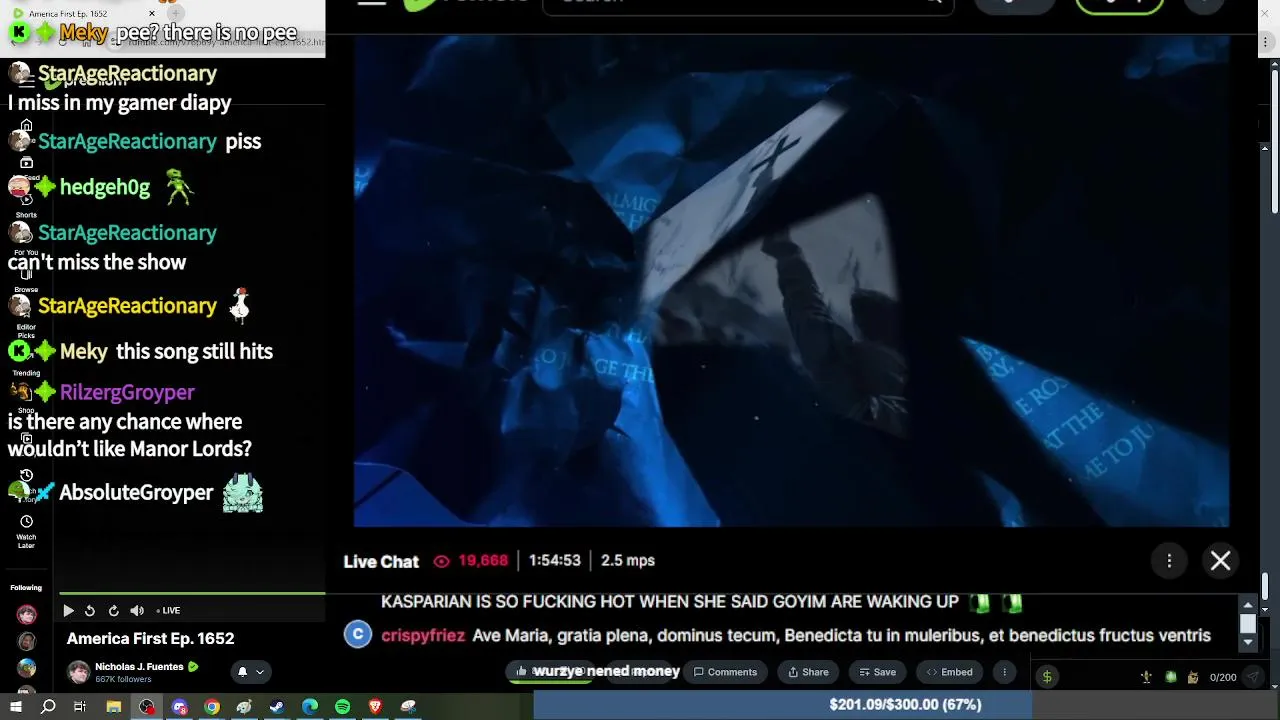Open Windows taskbar search
Image resolution: width=1280 pixels, height=720 pixels.
tap(48, 707)
